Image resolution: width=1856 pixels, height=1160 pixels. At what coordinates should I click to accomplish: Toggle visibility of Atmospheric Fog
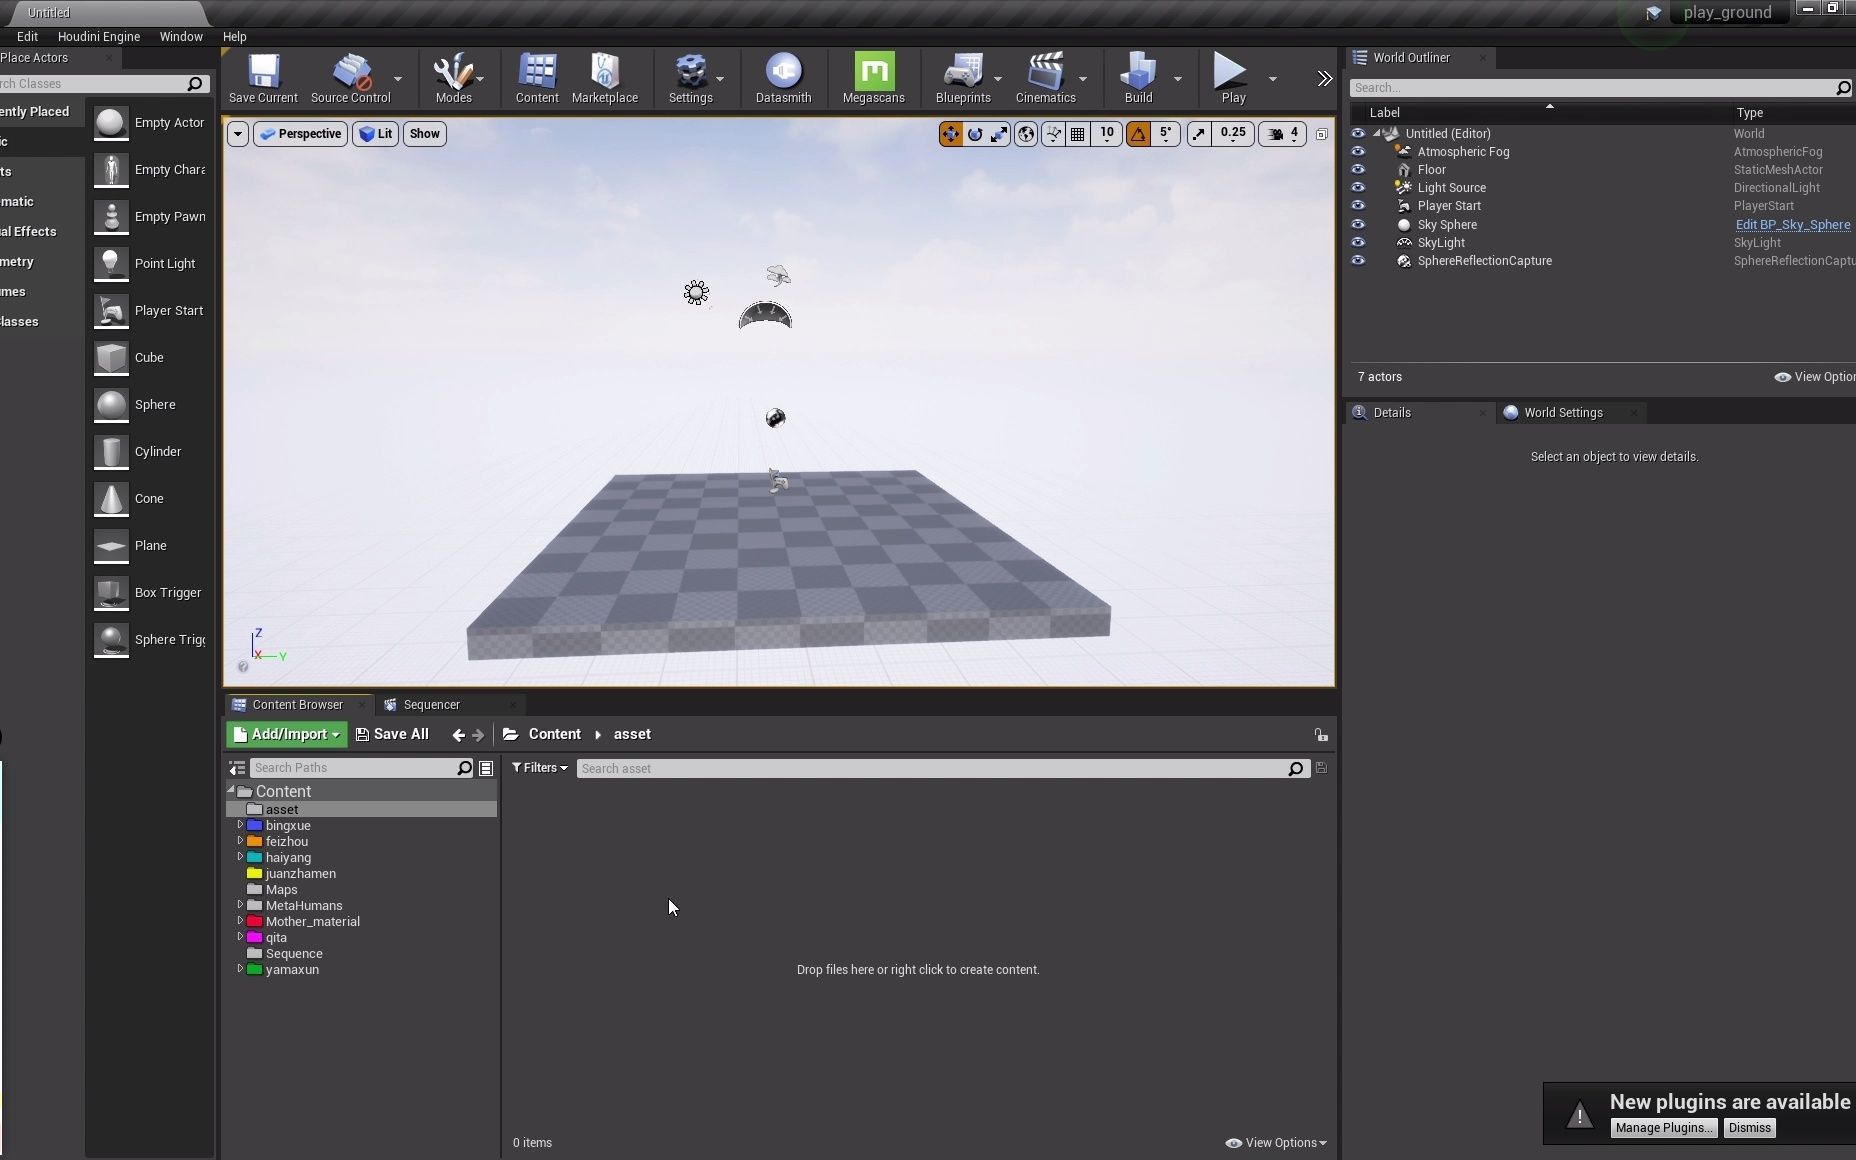pos(1358,152)
